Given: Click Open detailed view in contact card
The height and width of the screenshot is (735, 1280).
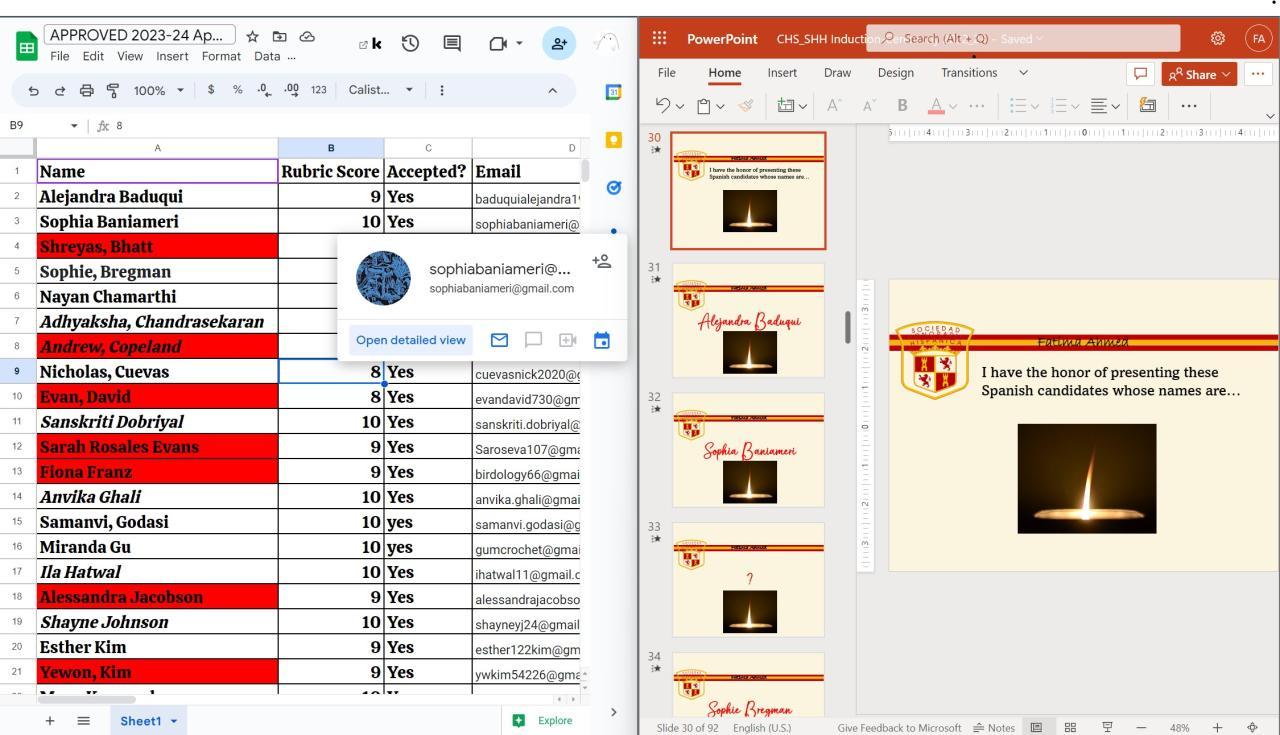Looking at the screenshot, I should 410,340.
